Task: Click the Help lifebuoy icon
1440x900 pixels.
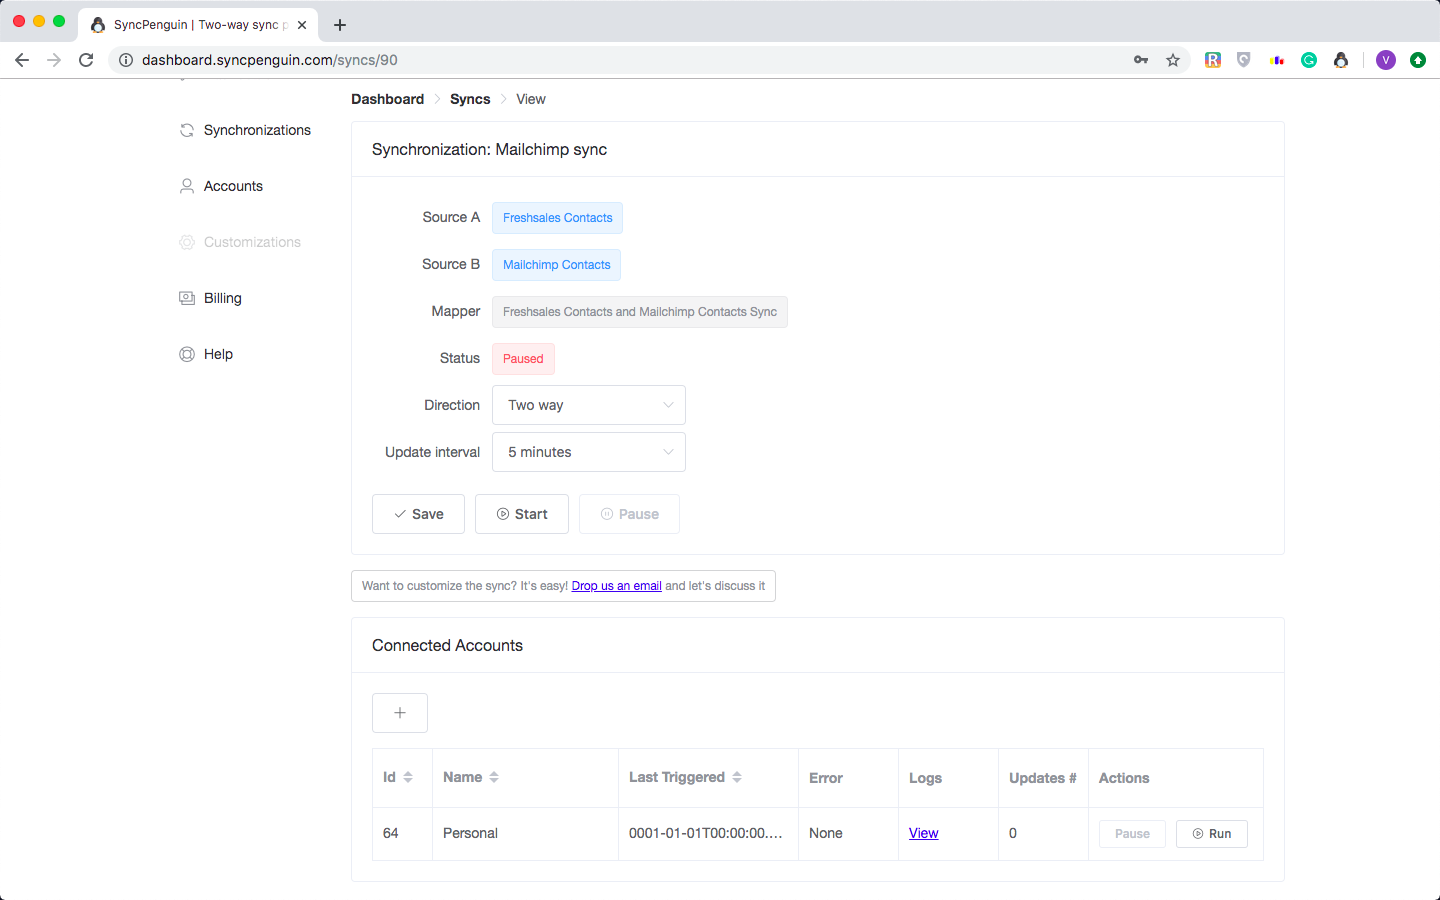Action: pyautogui.click(x=187, y=354)
